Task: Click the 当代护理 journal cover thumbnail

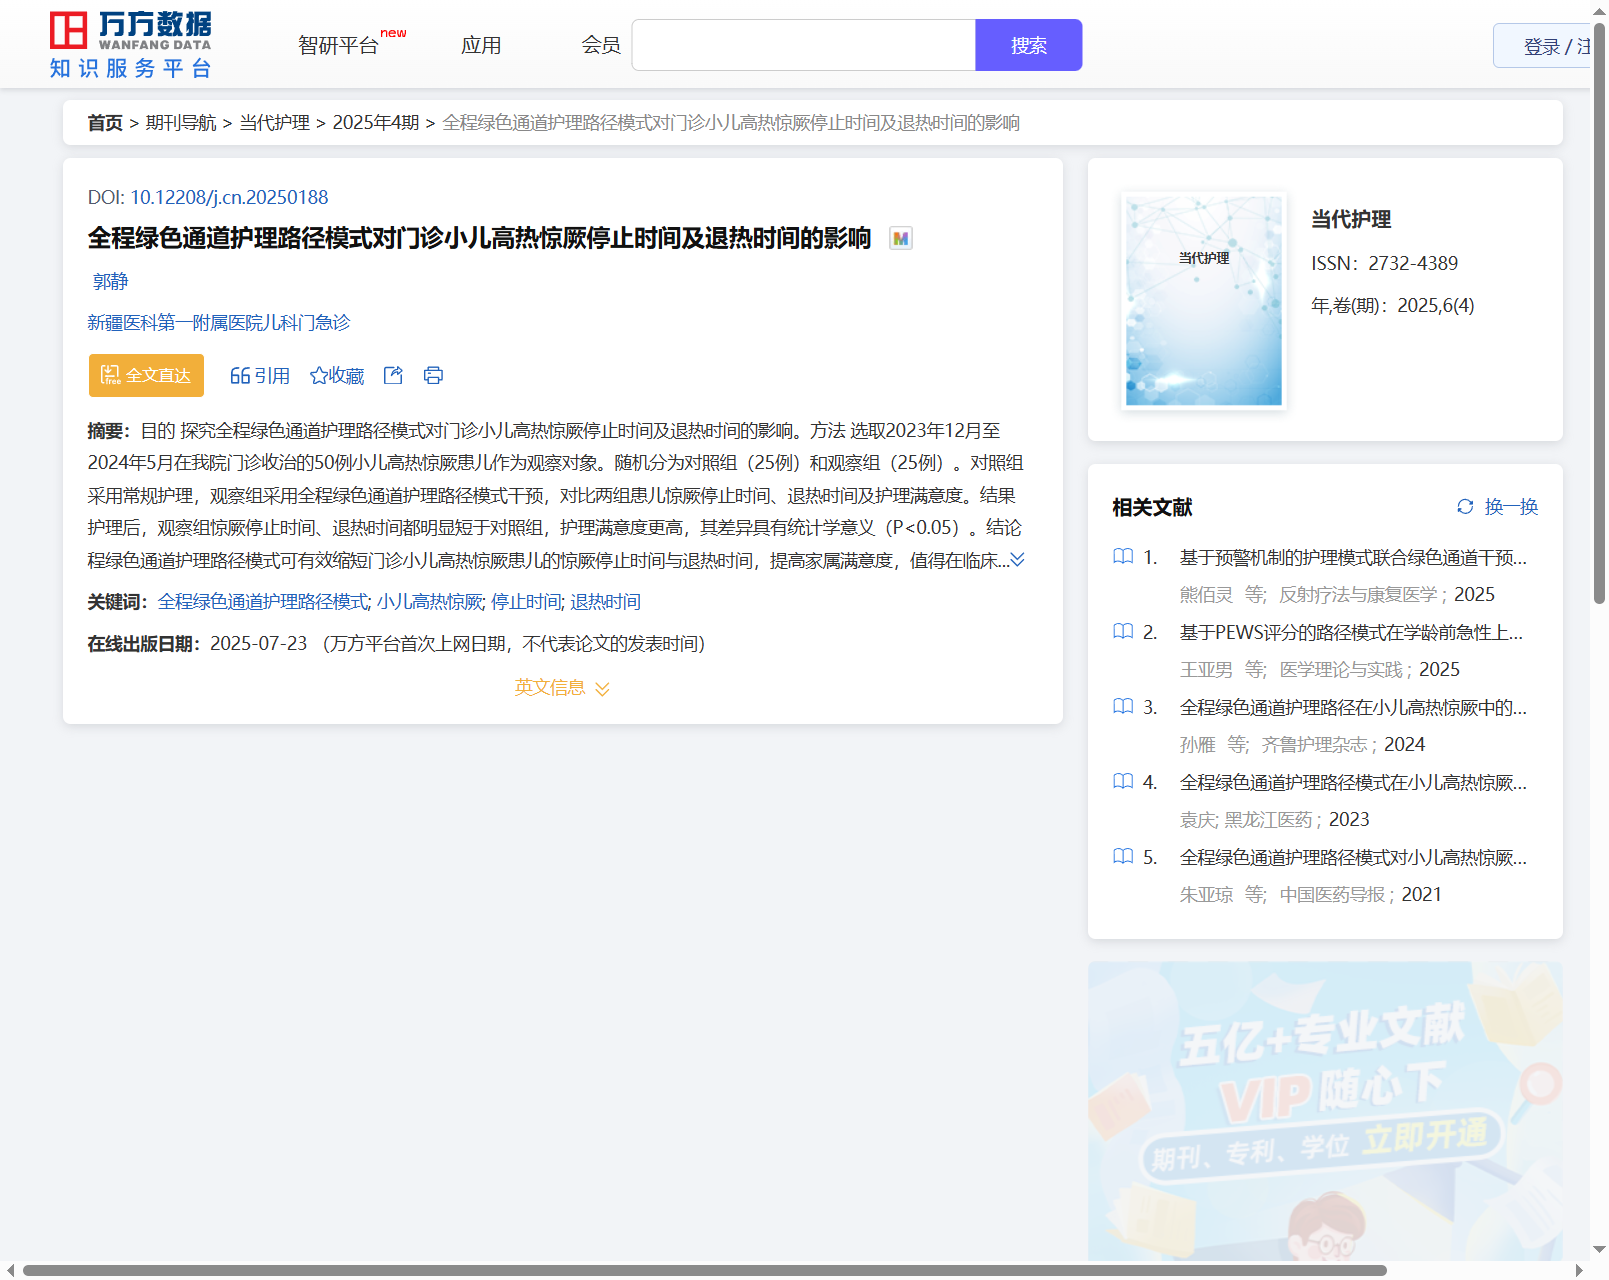Action: pos(1203,301)
